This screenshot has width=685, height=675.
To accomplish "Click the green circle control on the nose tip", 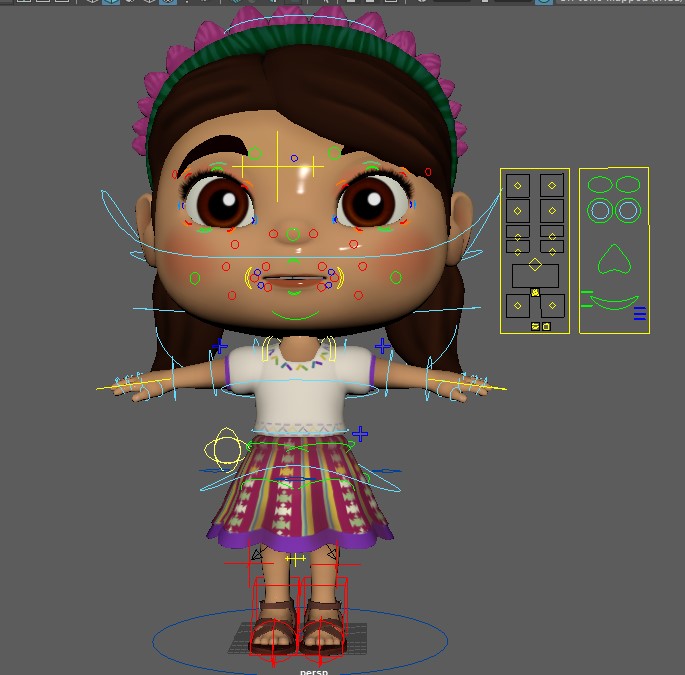I will click(x=293, y=235).
